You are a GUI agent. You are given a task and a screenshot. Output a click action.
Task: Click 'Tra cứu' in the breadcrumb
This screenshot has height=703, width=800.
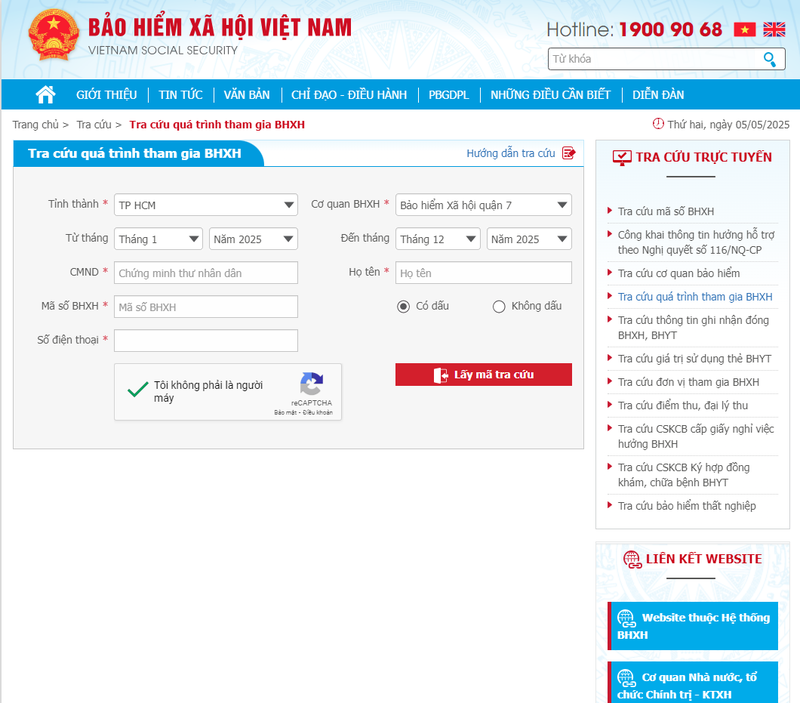pos(94,124)
